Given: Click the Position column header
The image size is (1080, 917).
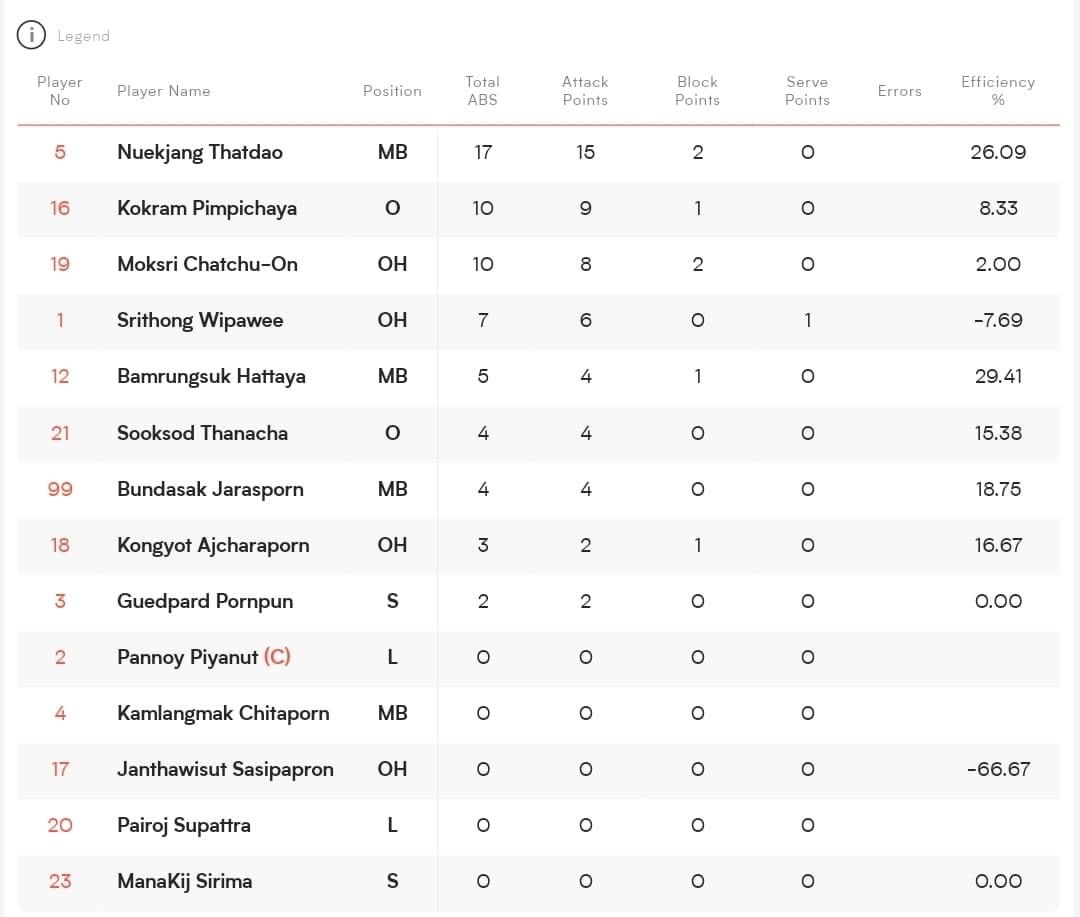Looking at the screenshot, I should point(392,91).
